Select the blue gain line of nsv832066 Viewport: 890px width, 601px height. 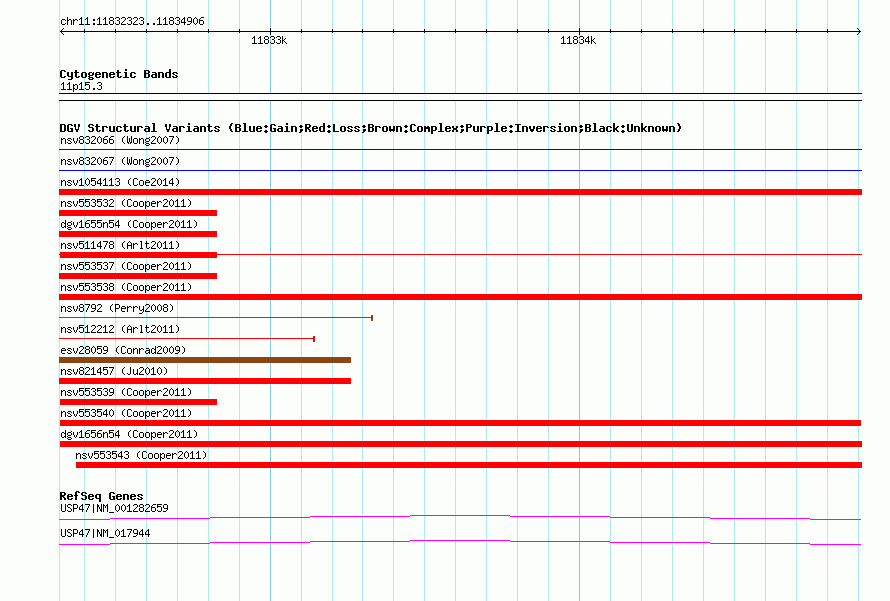(460, 150)
